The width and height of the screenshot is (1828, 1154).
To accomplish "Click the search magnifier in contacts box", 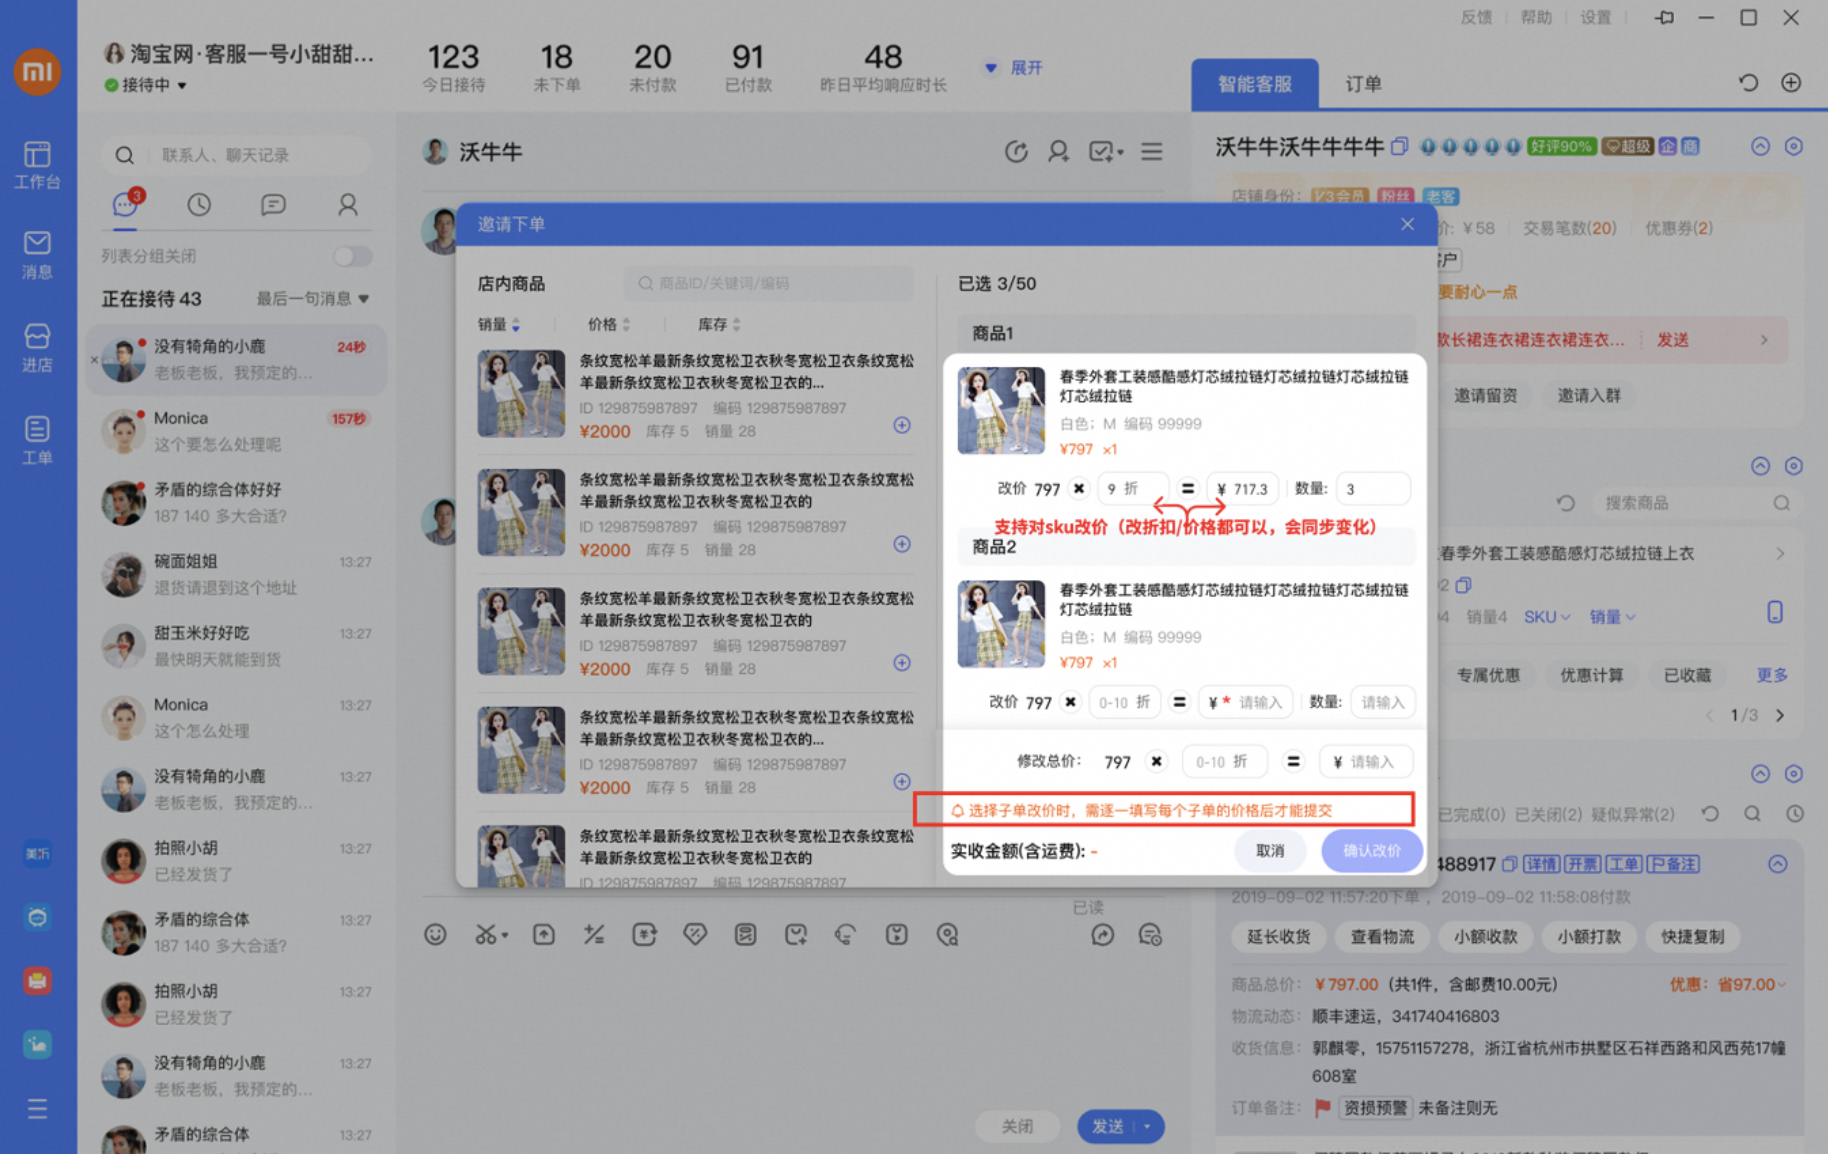I will point(124,155).
